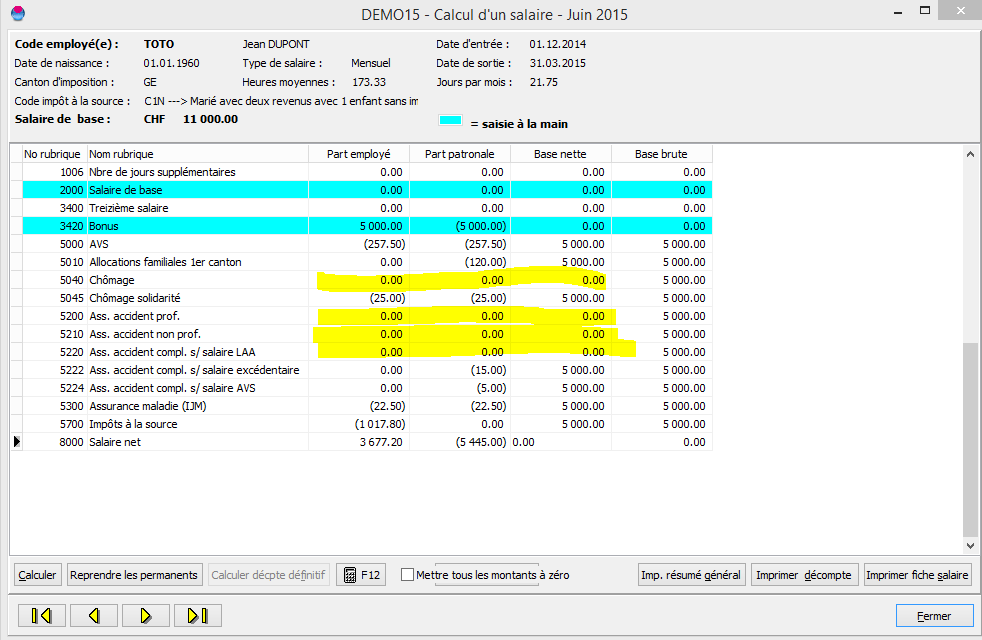The width and height of the screenshot is (982, 640).
Task: Click Allocations familiales patronale amount (120.00)
Action: [x=485, y=262]
